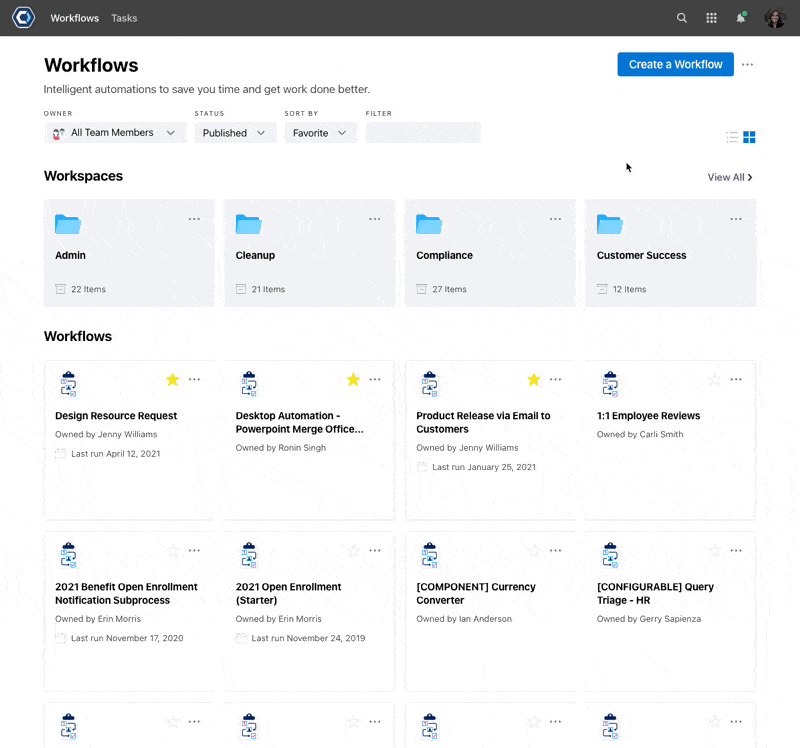This screenshot has height=748, width=800.
Task: Open the notifications bell
Action: tap(741, 18)
